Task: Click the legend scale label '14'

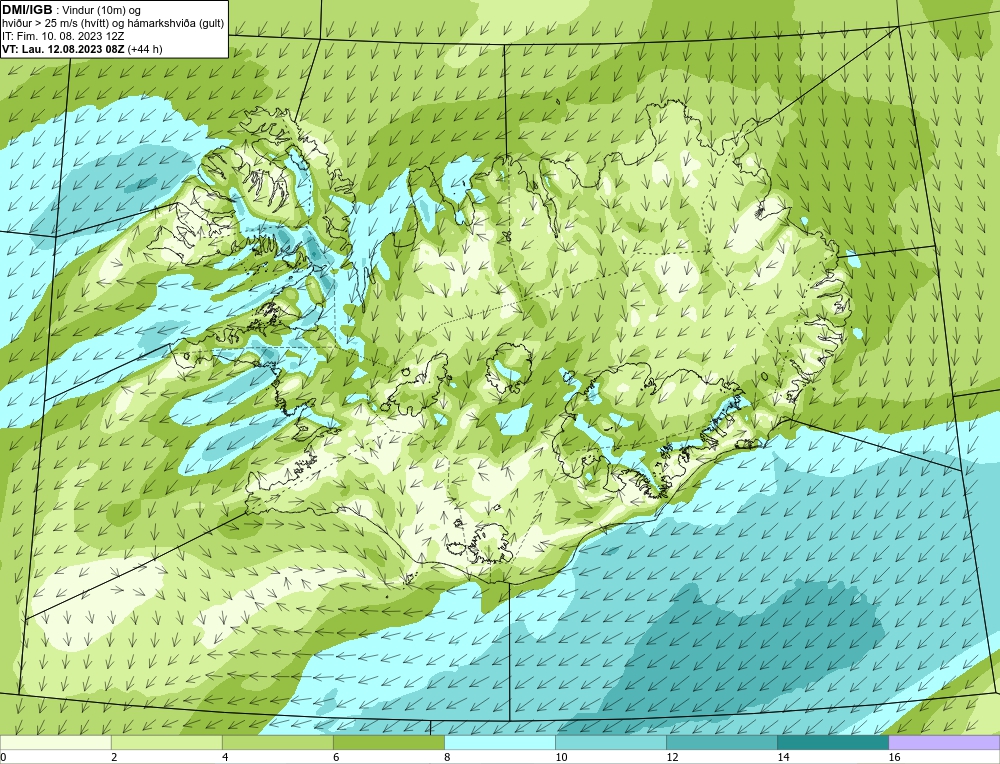Action: point(783,757)
